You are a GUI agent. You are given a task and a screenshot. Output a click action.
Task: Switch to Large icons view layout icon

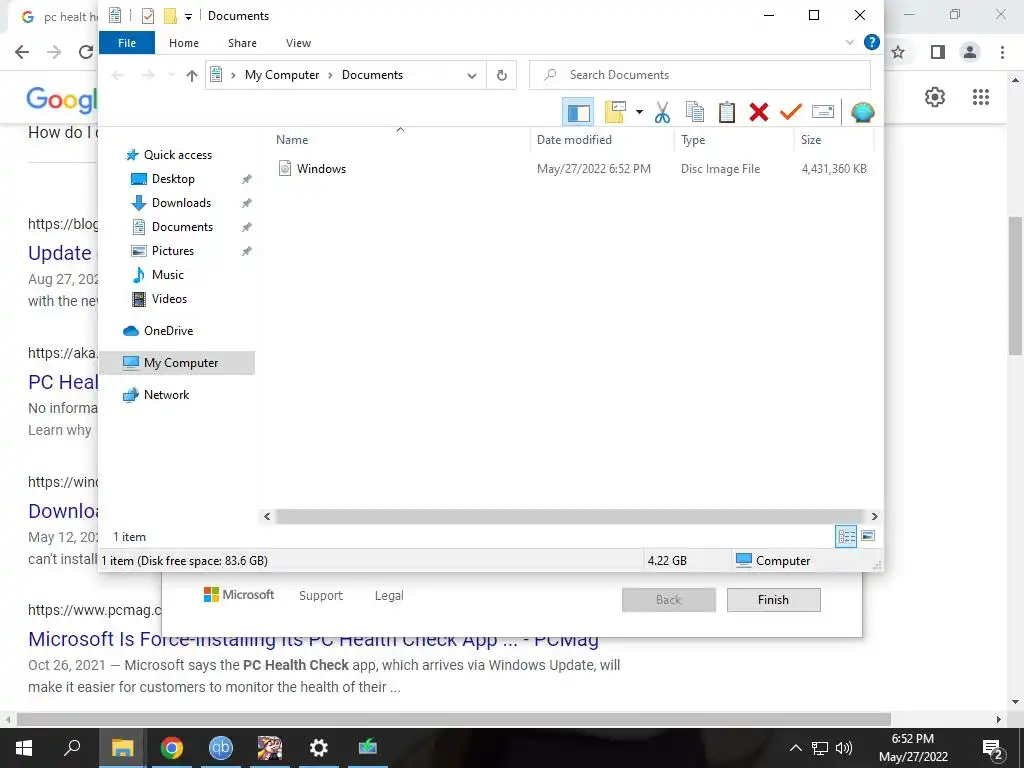coord(868,537)
